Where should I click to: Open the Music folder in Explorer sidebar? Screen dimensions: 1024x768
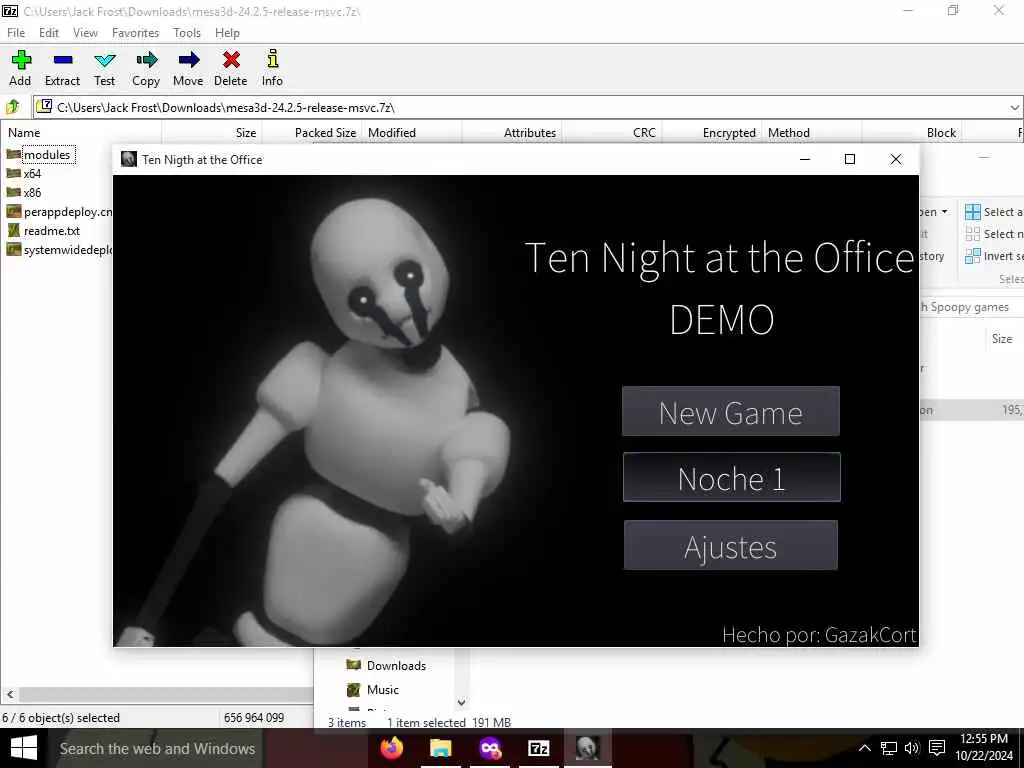coord(372,690)
